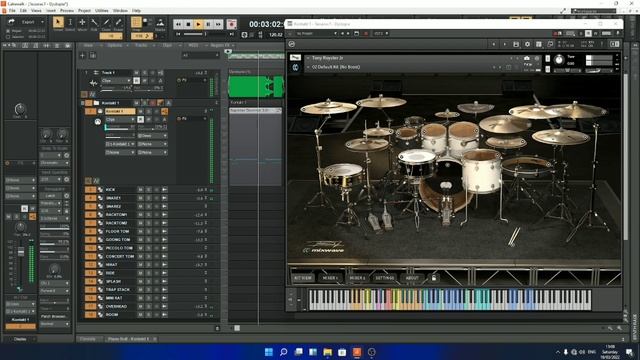The height and width of the screenshot is (360, 640).
Task: Arm the transport Record button
Action: click(231, 24)
